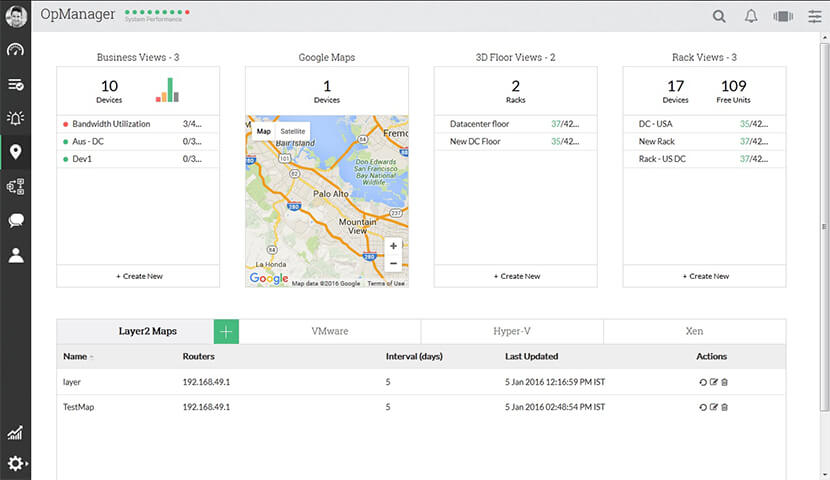Click the network topology icon in sidebar
830x480 pixels.
[15, 186]
